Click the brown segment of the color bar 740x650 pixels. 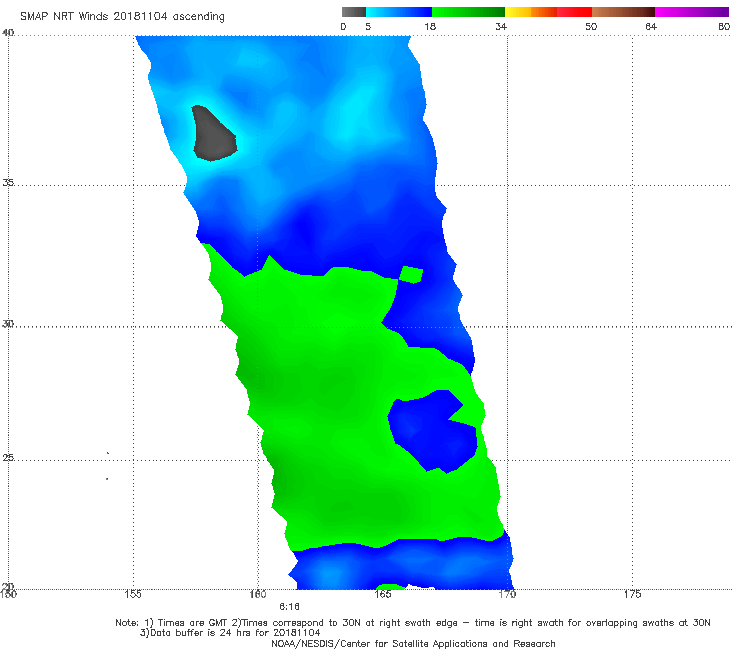pos(623,12)
